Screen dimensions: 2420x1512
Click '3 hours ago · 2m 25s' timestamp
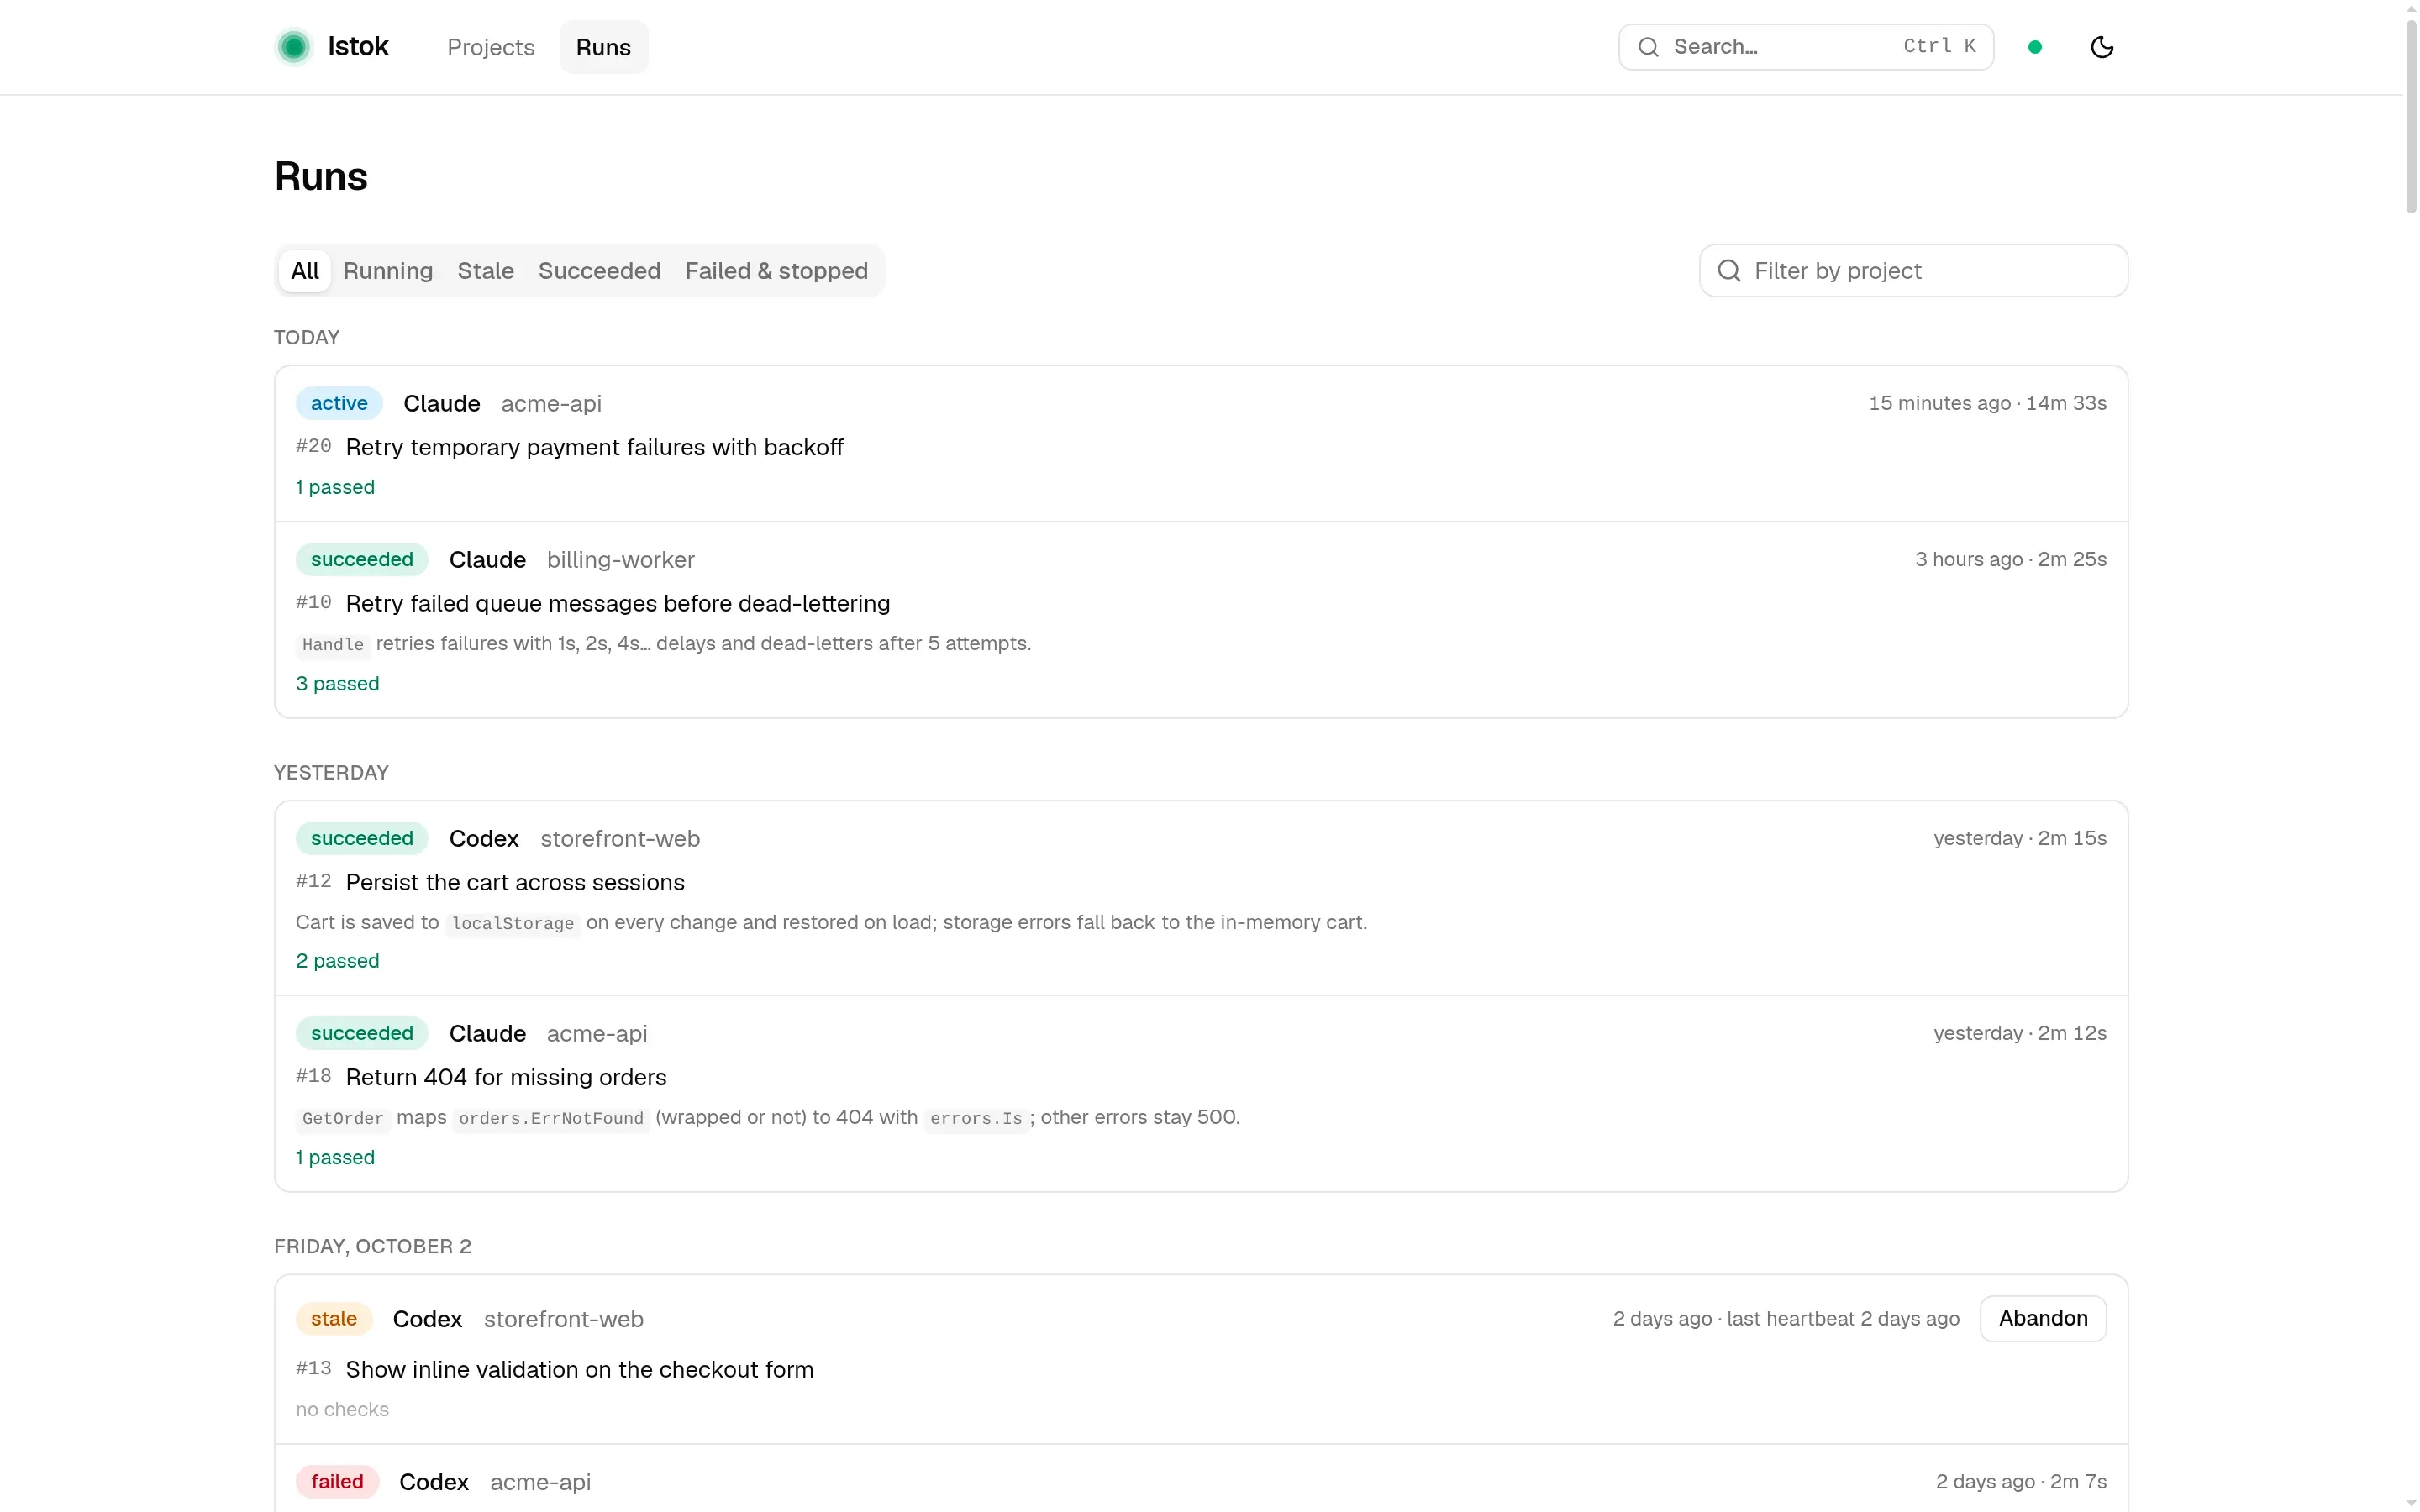pos(2010,559)
